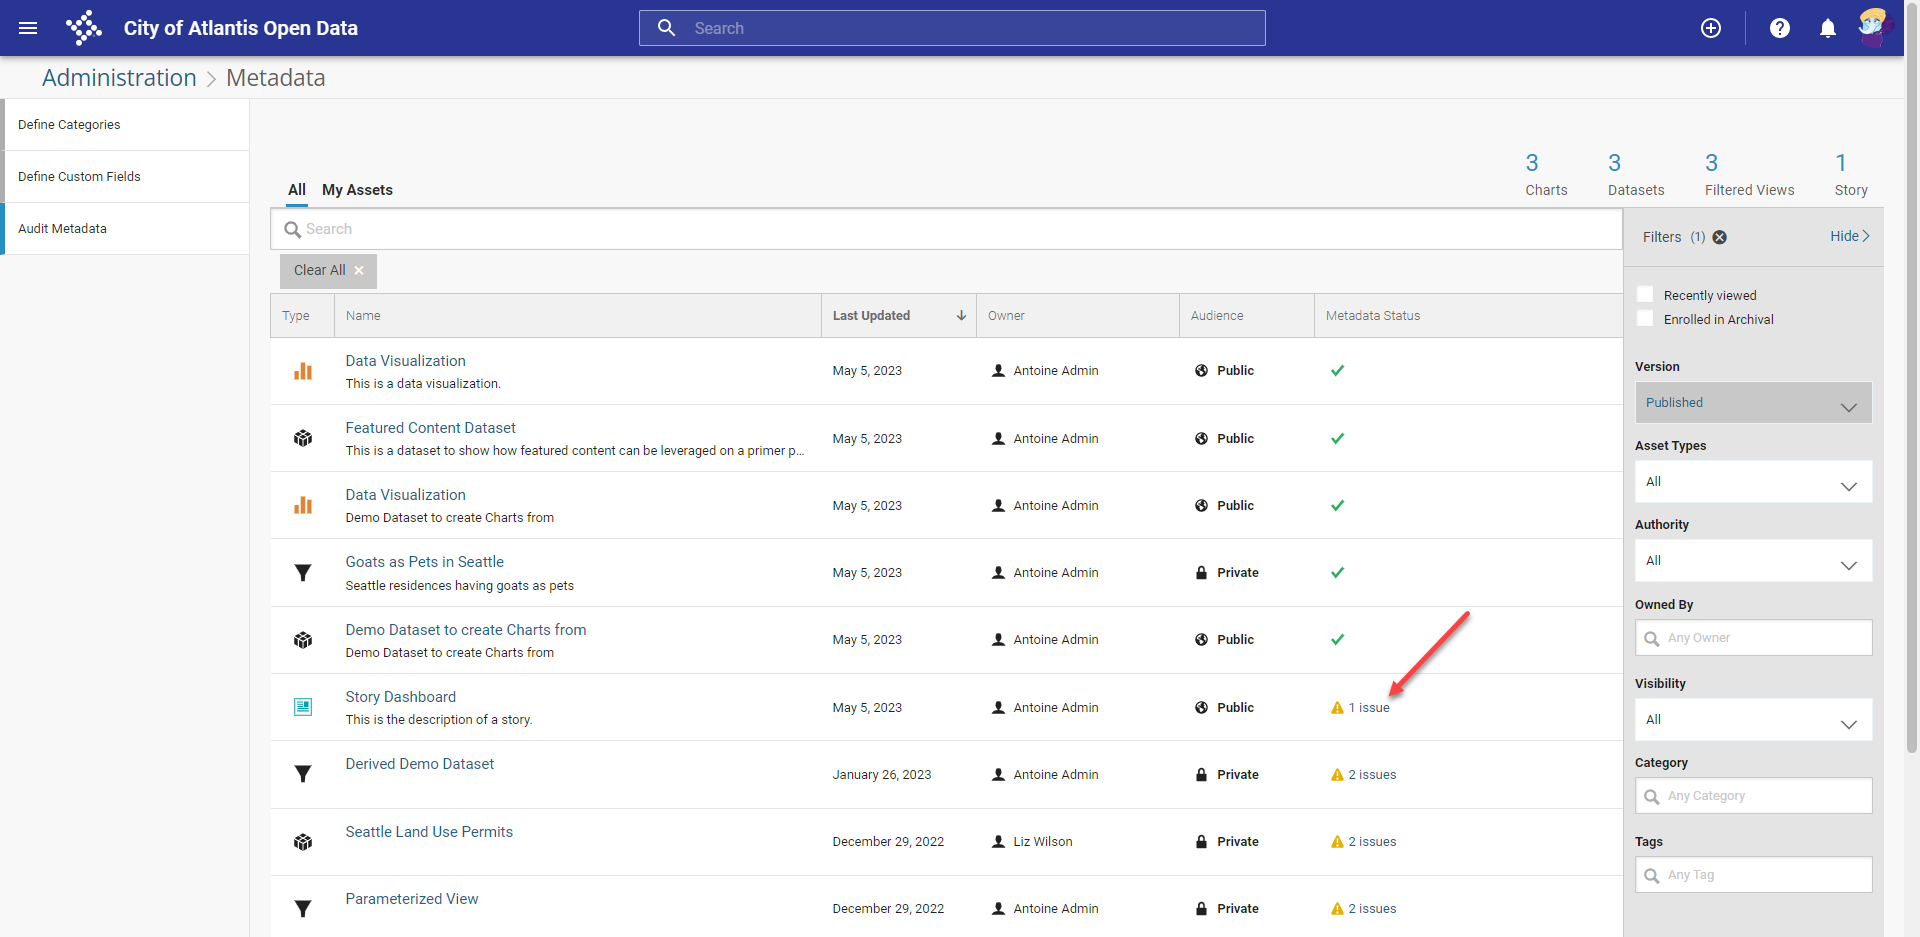
Task: Click the warning icon in Parameterized View row
Action: (x=1337, y=909)
